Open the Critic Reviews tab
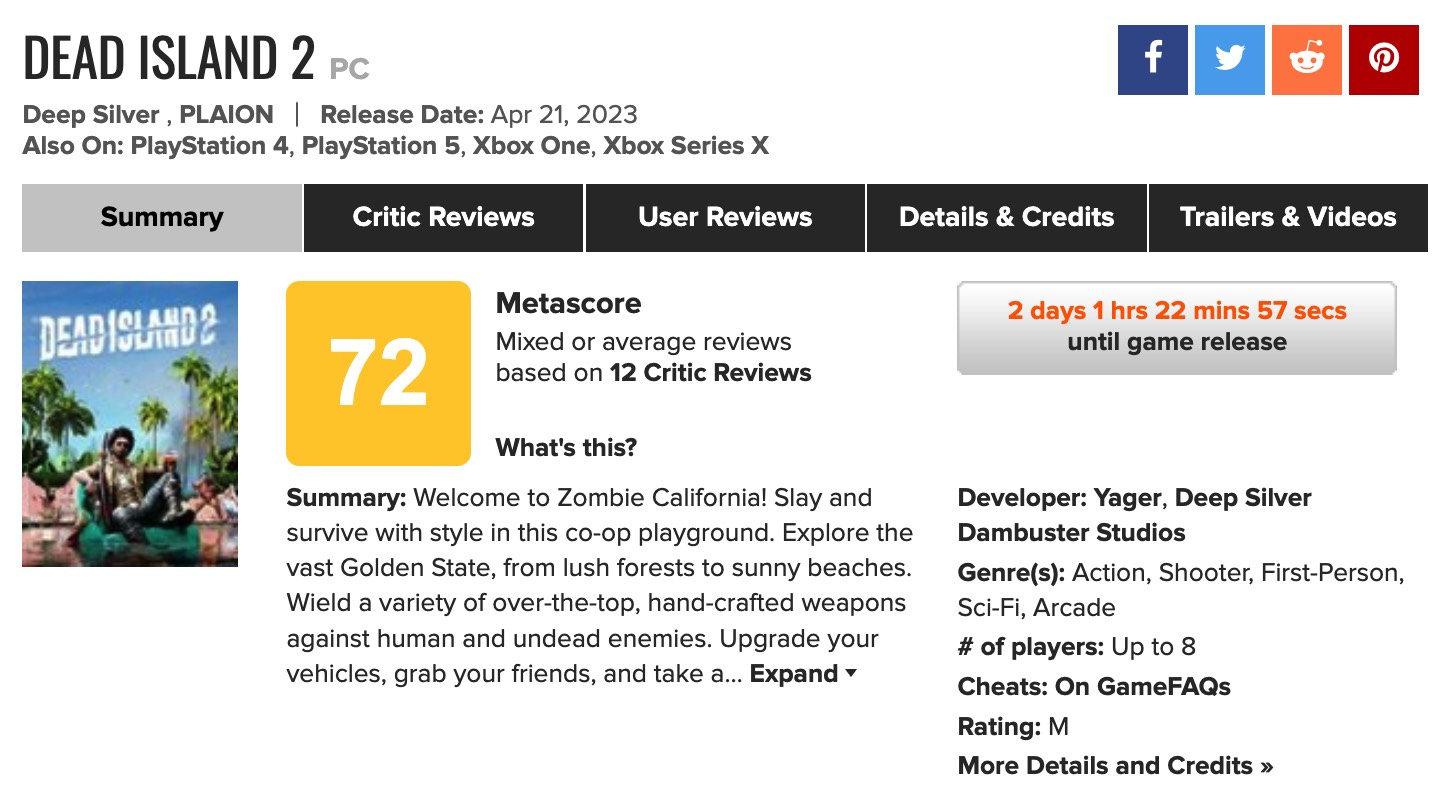 click(x=443, y=217)
